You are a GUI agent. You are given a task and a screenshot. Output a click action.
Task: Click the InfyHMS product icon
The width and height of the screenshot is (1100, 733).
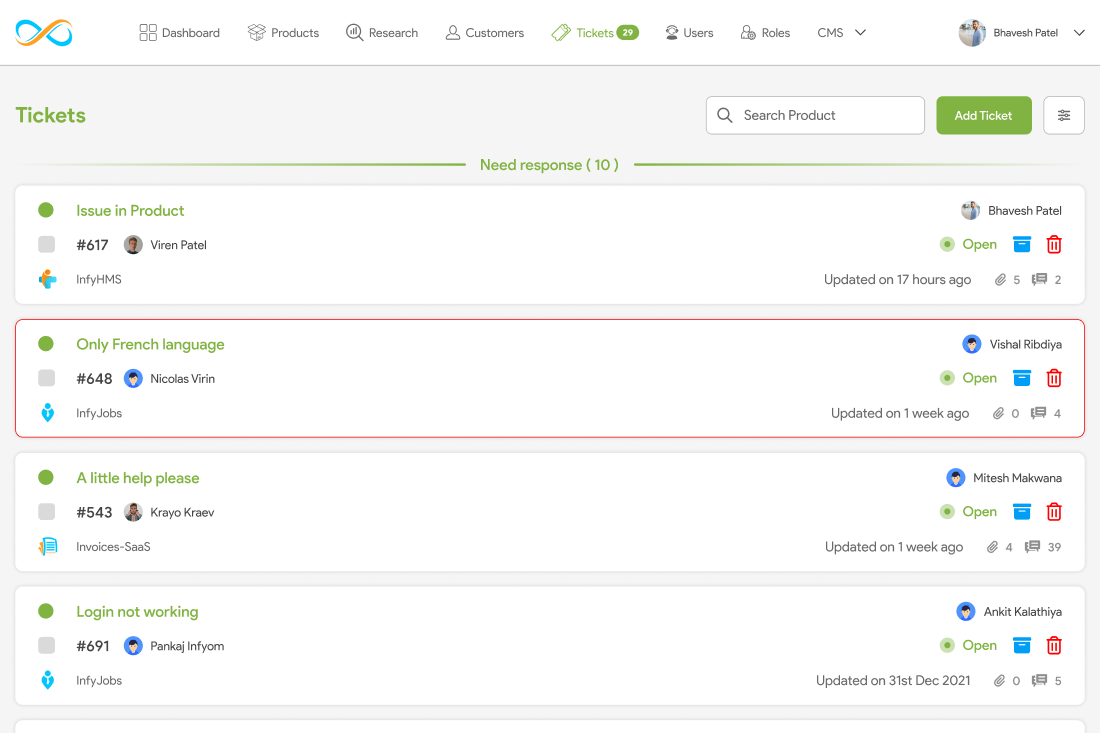coord(47,279)
